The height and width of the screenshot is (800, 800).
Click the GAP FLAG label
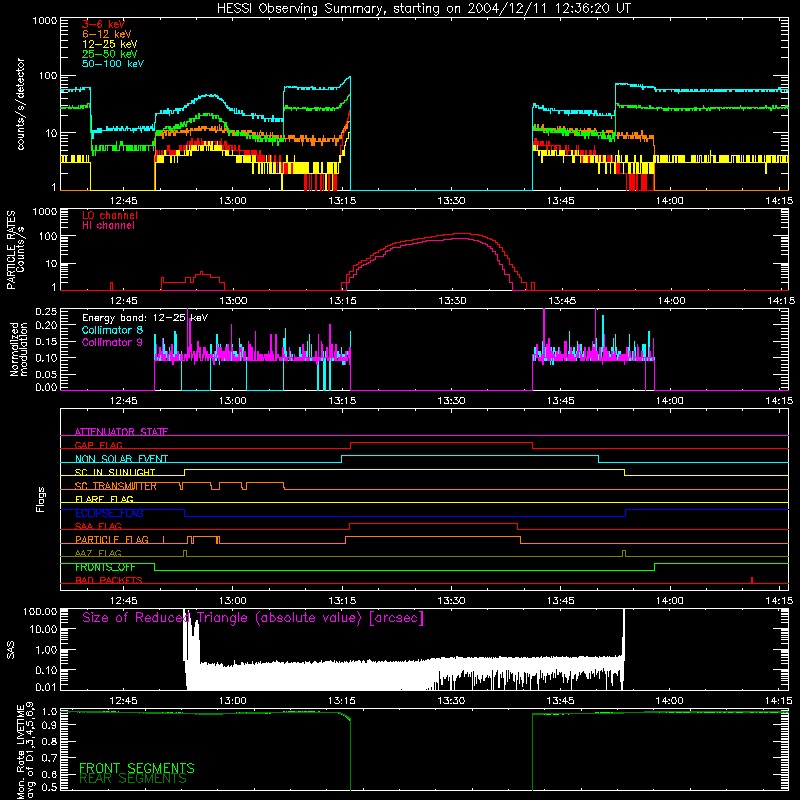point(98,445)
